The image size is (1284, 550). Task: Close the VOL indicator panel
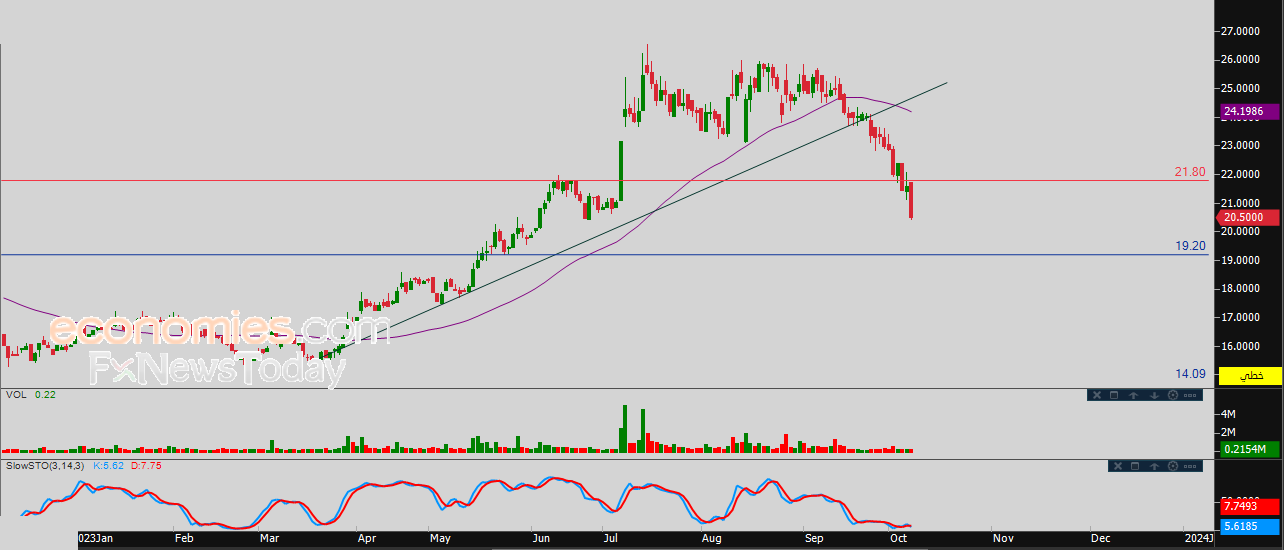pos(1097,395)
